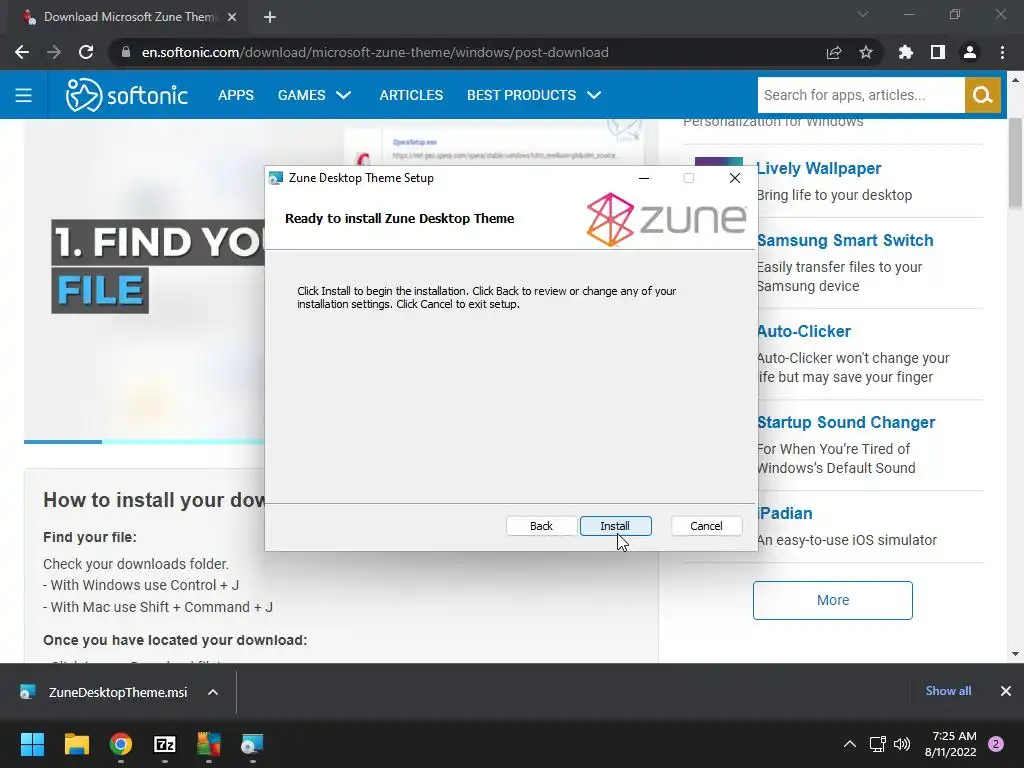The width and height of the screenshot is (1024, 768).
Task: Click the video progress bar
Action: click(x=144, y=441)
